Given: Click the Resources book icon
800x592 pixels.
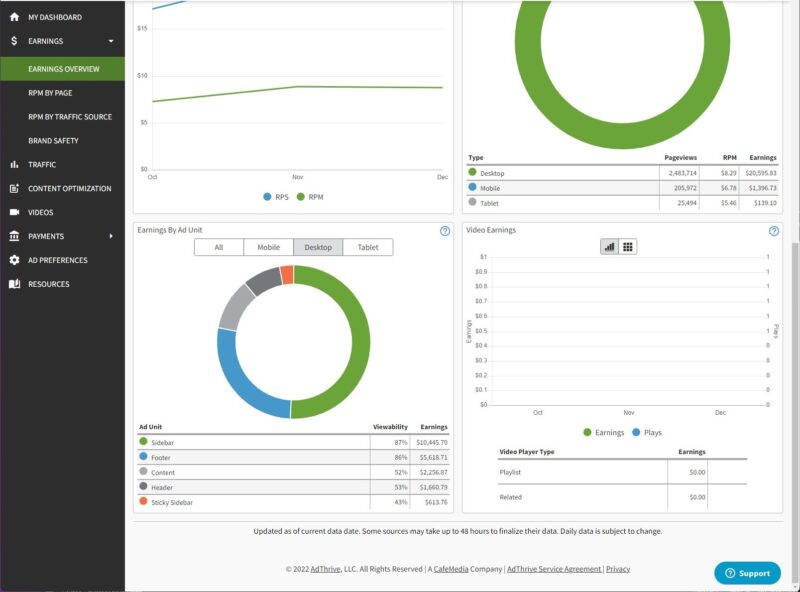Looking at the screenshot, I should [14, 284].
